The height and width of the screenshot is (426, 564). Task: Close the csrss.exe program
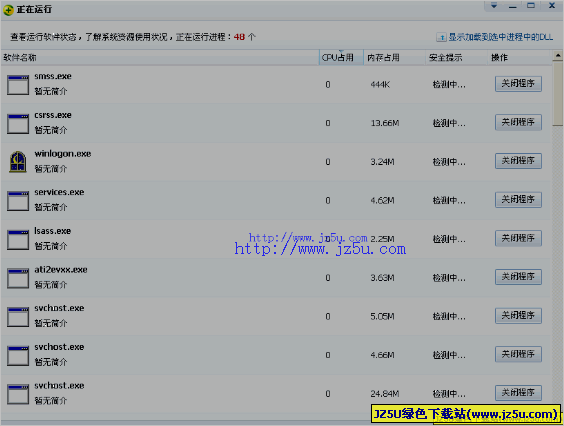(518, 122)
